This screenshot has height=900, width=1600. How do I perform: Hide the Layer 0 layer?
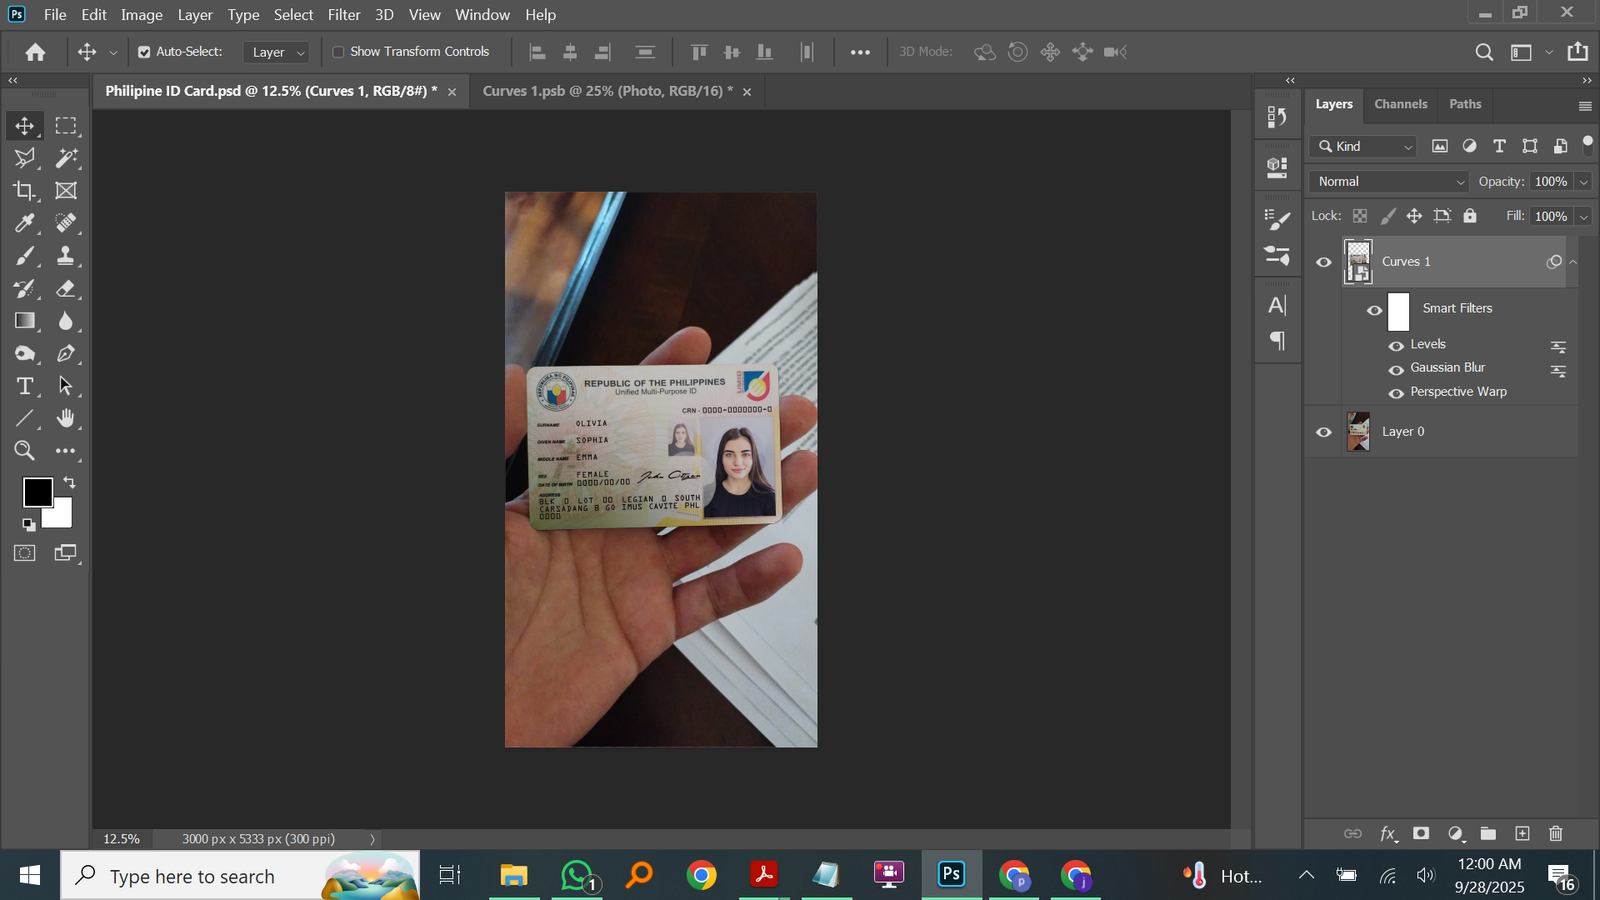click(x=1324, y=432)
